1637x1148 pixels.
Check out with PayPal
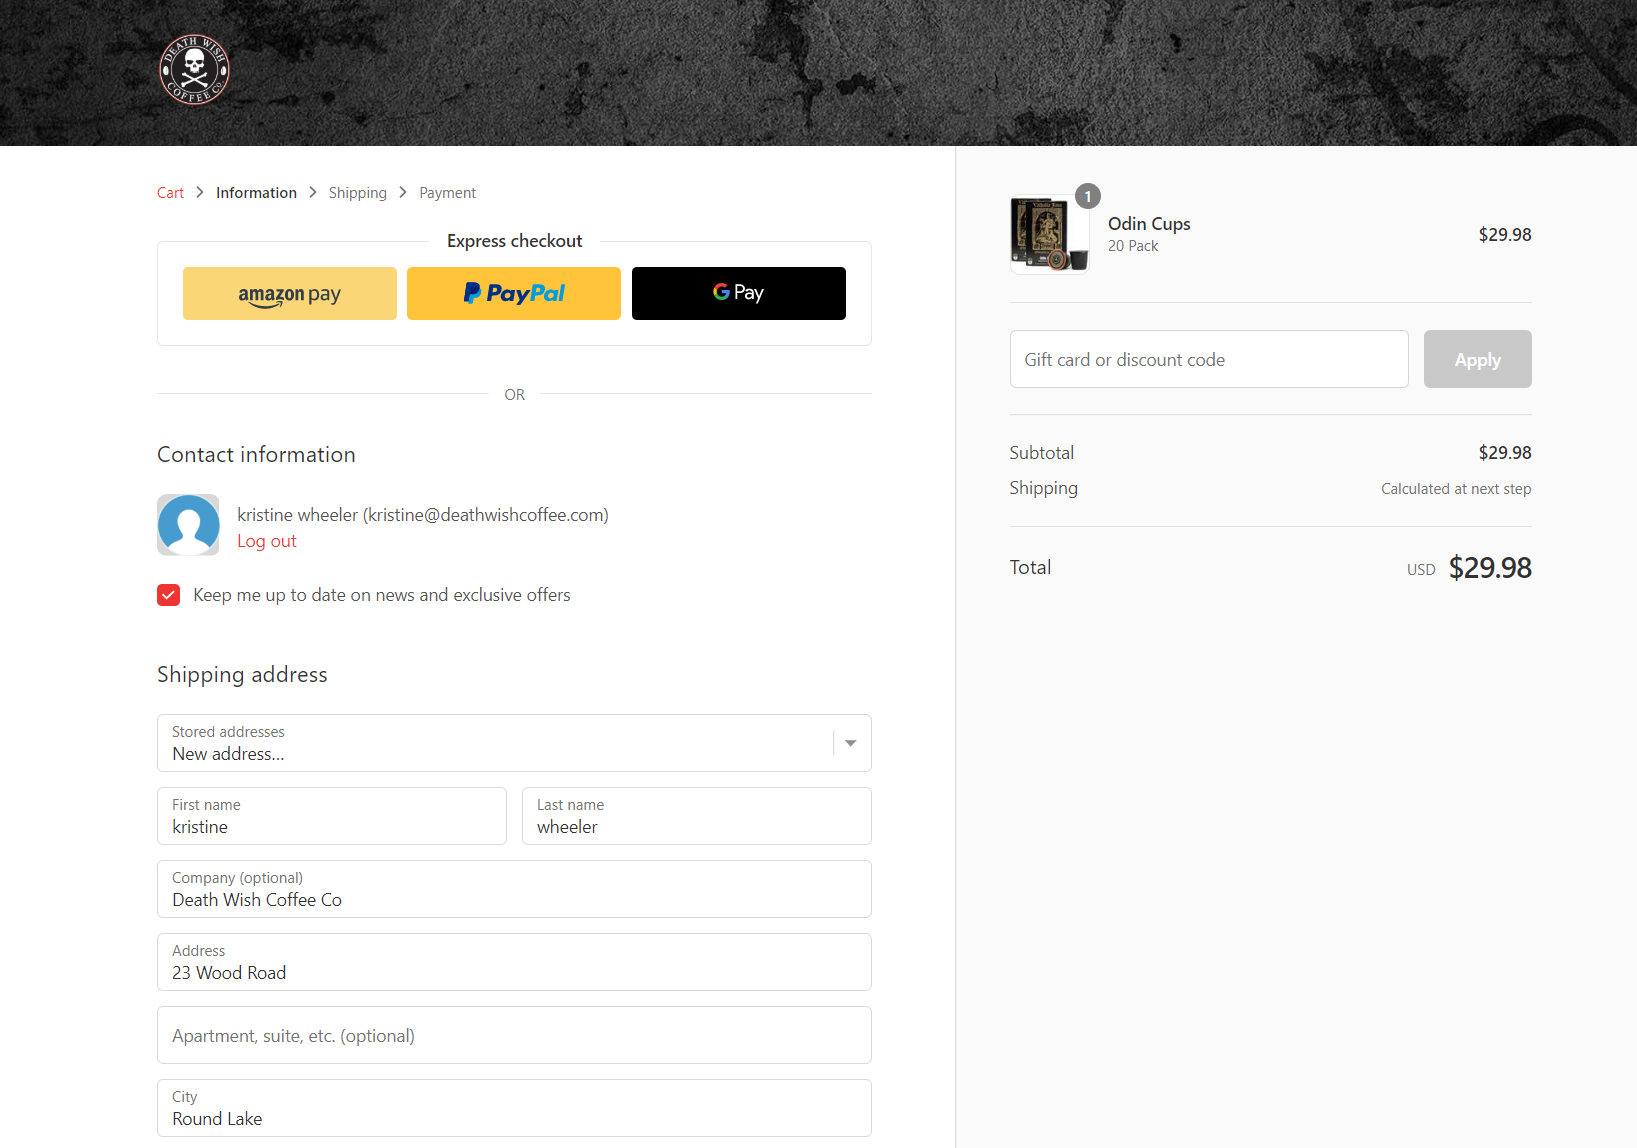tap(514, 294)
